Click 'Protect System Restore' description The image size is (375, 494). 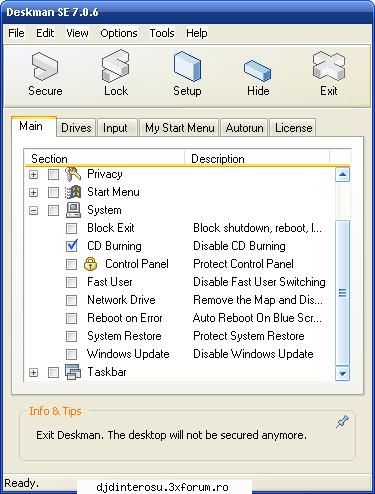tap(249, 336)
